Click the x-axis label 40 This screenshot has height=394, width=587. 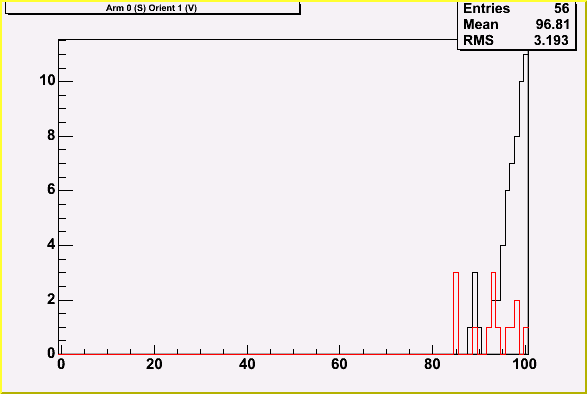coord(247,364)
